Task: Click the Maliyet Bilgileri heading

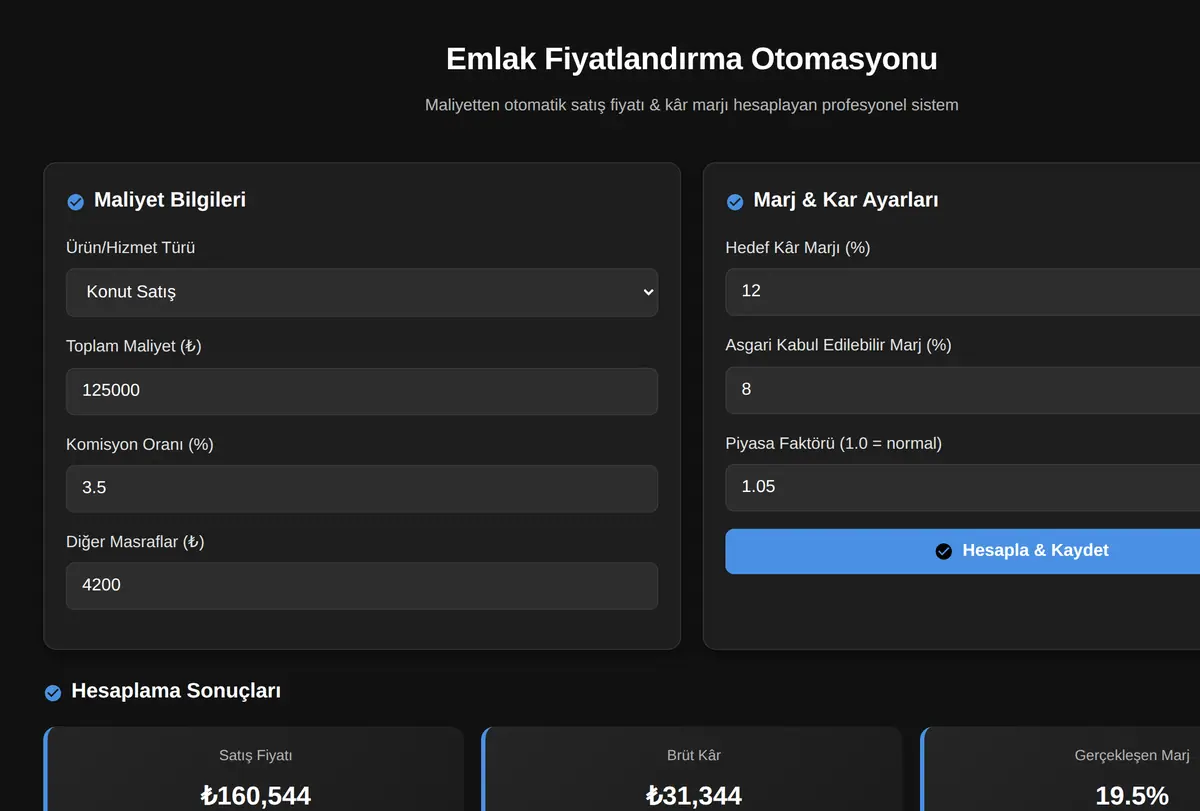Action: (x=170, y=200)
